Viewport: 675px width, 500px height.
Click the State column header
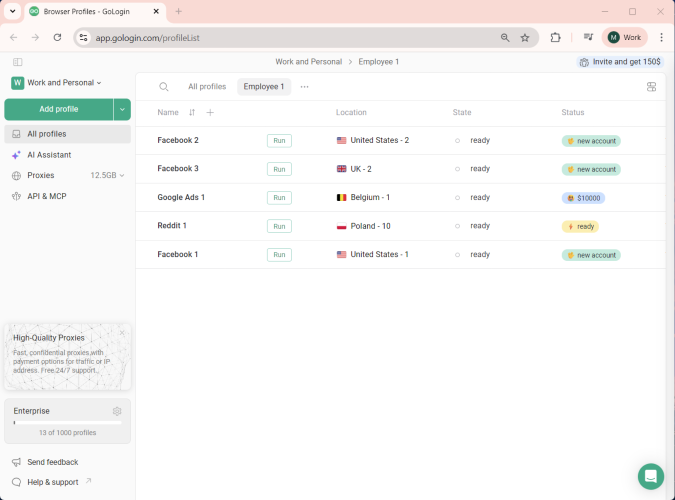coord(462,112)
